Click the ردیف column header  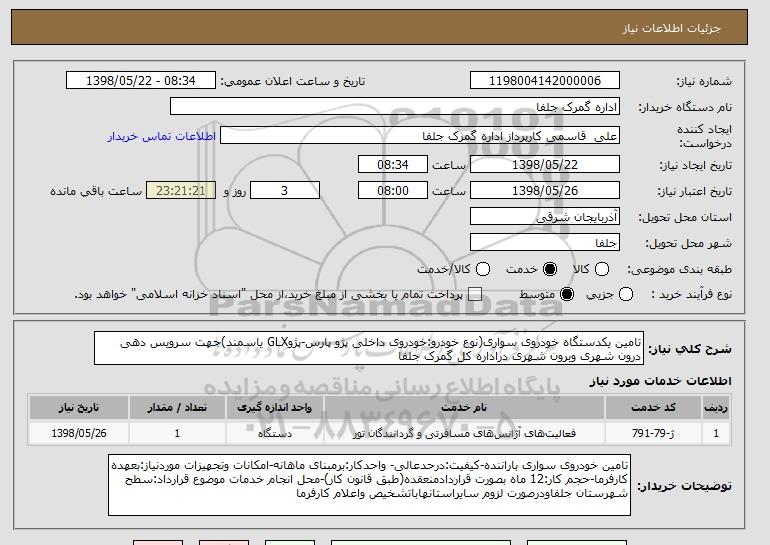click(x=716, y=408)
